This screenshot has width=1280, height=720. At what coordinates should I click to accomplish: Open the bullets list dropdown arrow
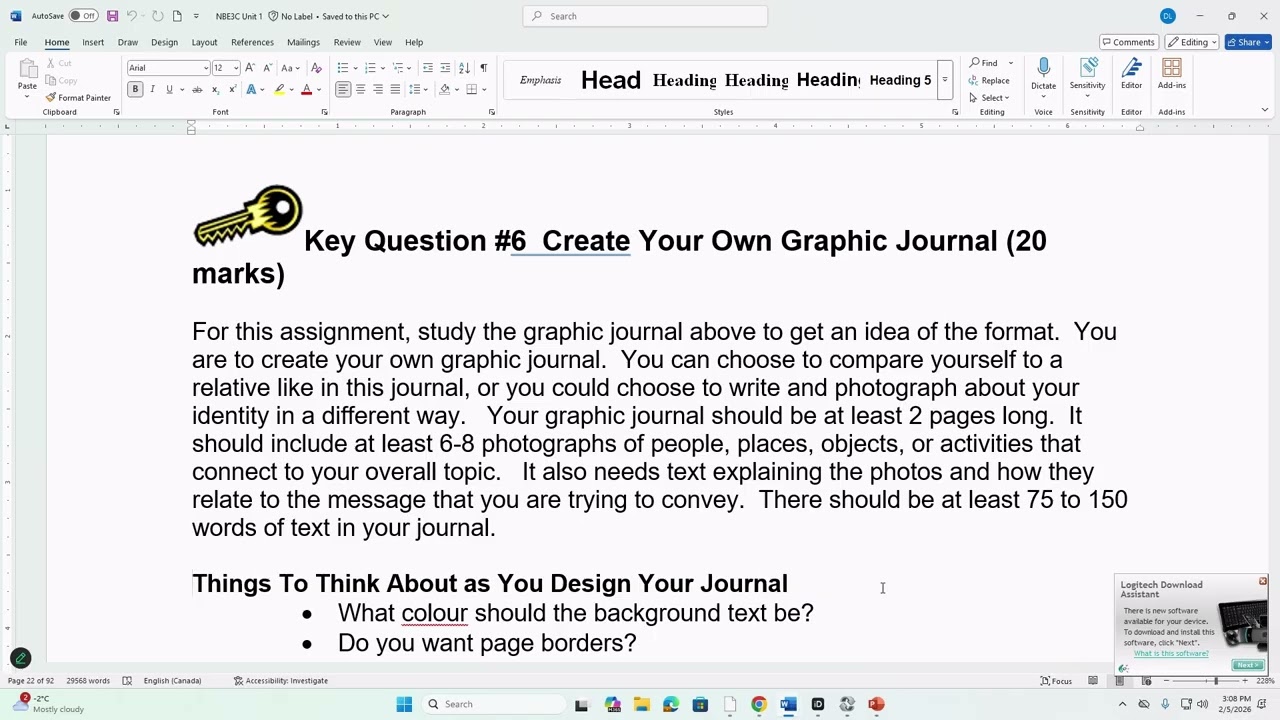click(x=353, y=68)
